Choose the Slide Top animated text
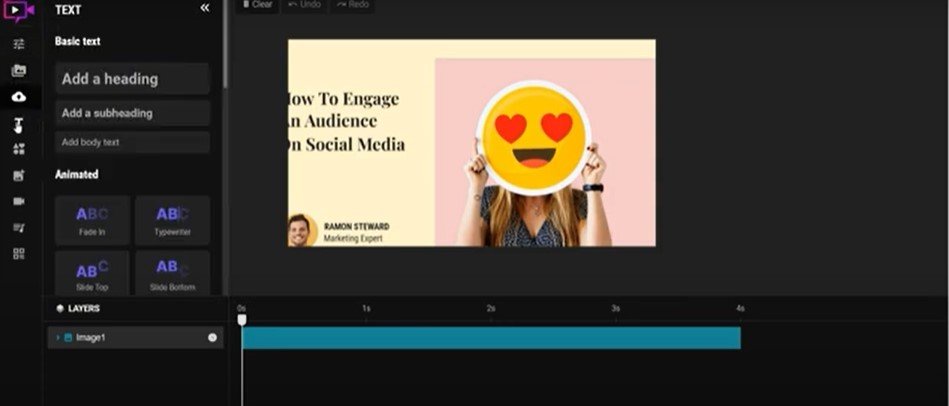Image resolution: width=949 pixels, height=406 pixels. pos(92,273)
